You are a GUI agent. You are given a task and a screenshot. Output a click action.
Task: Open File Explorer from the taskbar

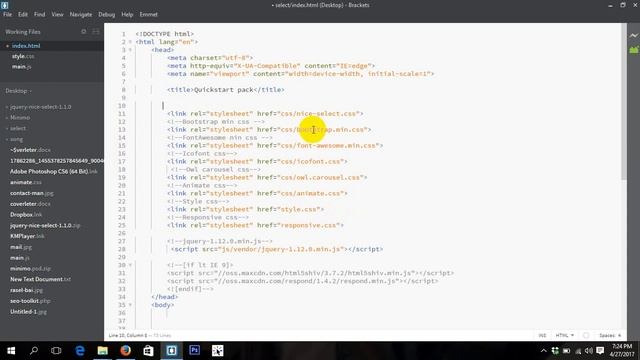[102, 351]
